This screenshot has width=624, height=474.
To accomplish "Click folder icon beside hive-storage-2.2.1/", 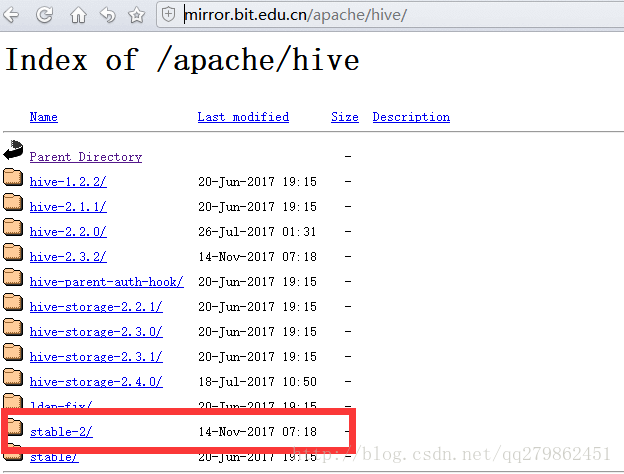I will click(x=13, y=302).
